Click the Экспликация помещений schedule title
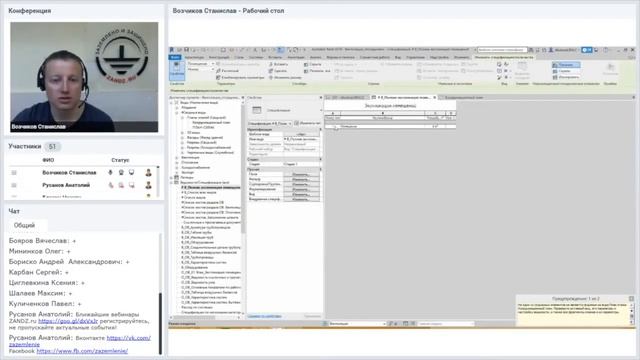Screen dimensions: 640x360 tap(390, 106)
